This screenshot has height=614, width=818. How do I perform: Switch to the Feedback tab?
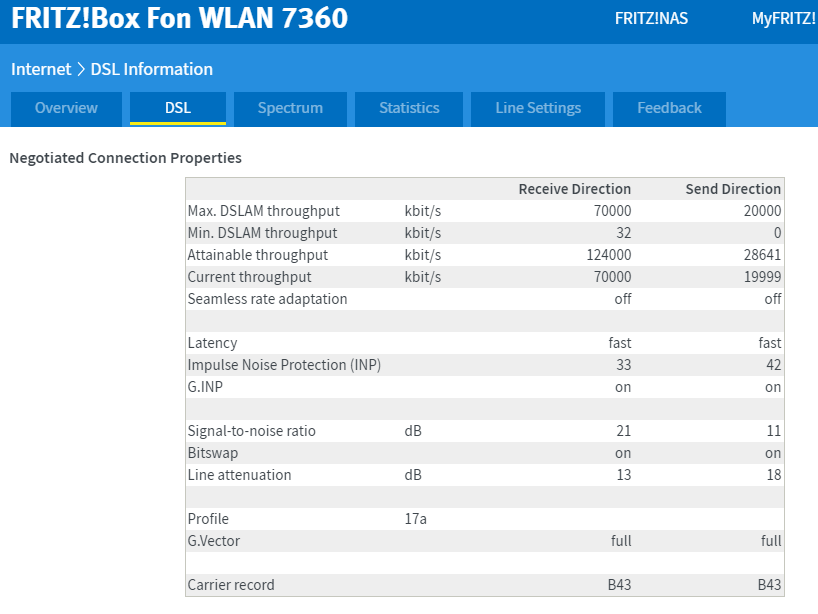669,108
